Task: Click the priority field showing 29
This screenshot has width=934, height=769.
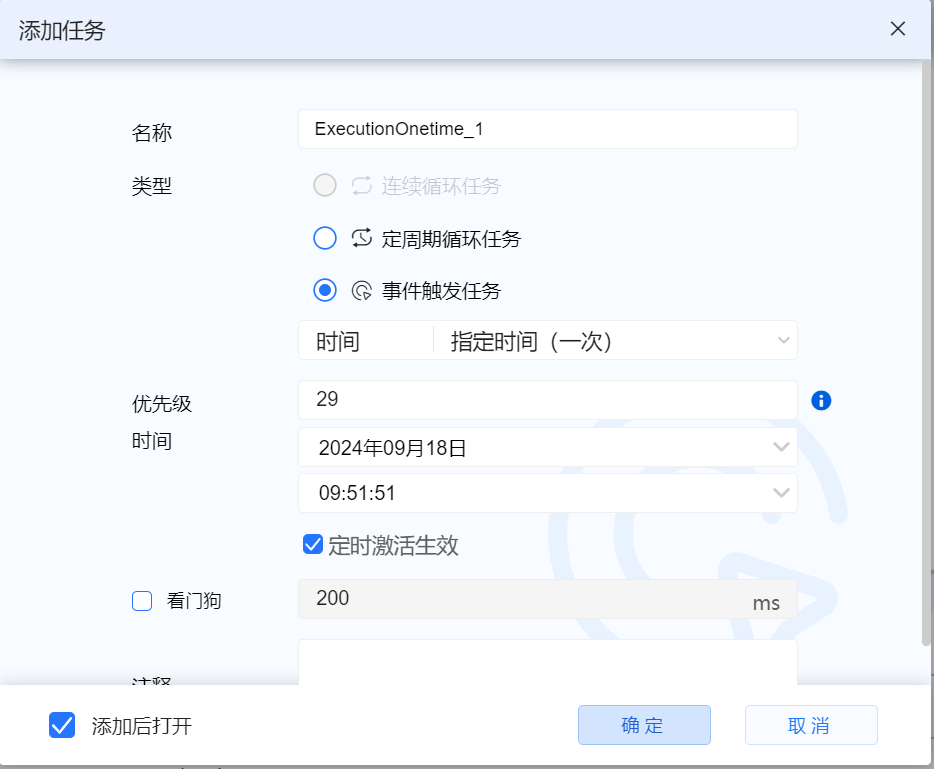Action: click(548, 400)
